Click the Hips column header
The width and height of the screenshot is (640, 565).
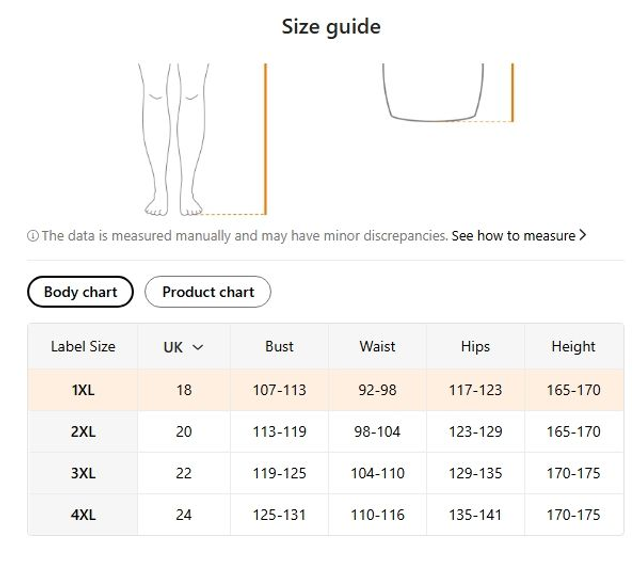point(475,347)
